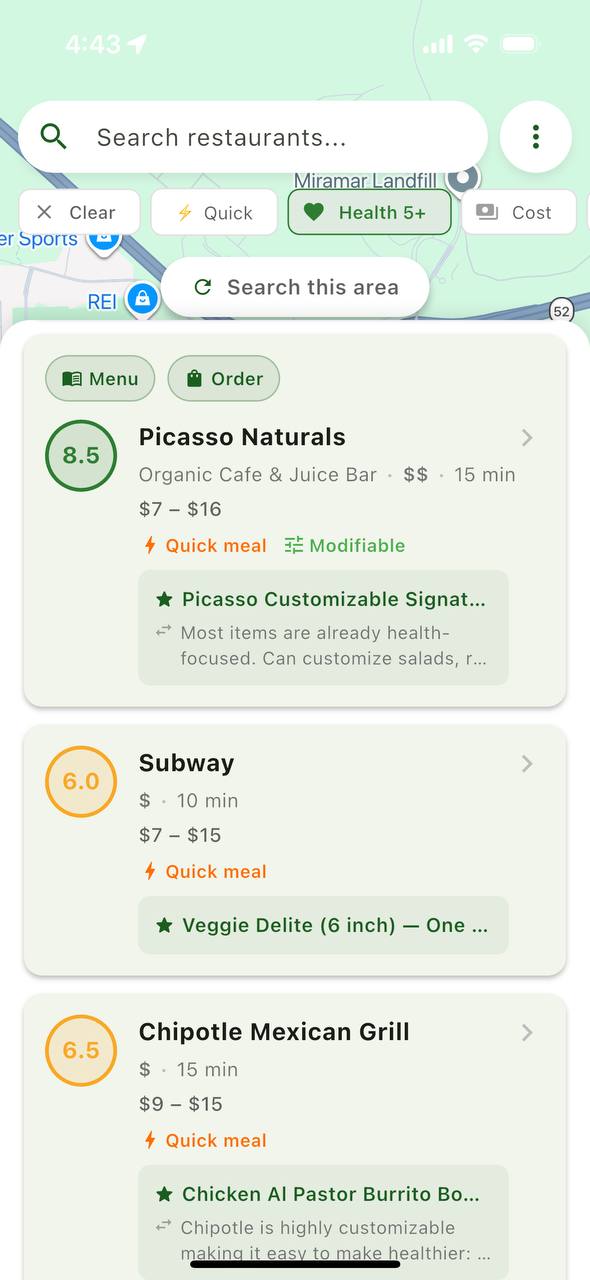Image resolution: width=590 pixels, height=1280 pixels.
Task: Expand the Subway card chevron
Action: coord(527,764)
